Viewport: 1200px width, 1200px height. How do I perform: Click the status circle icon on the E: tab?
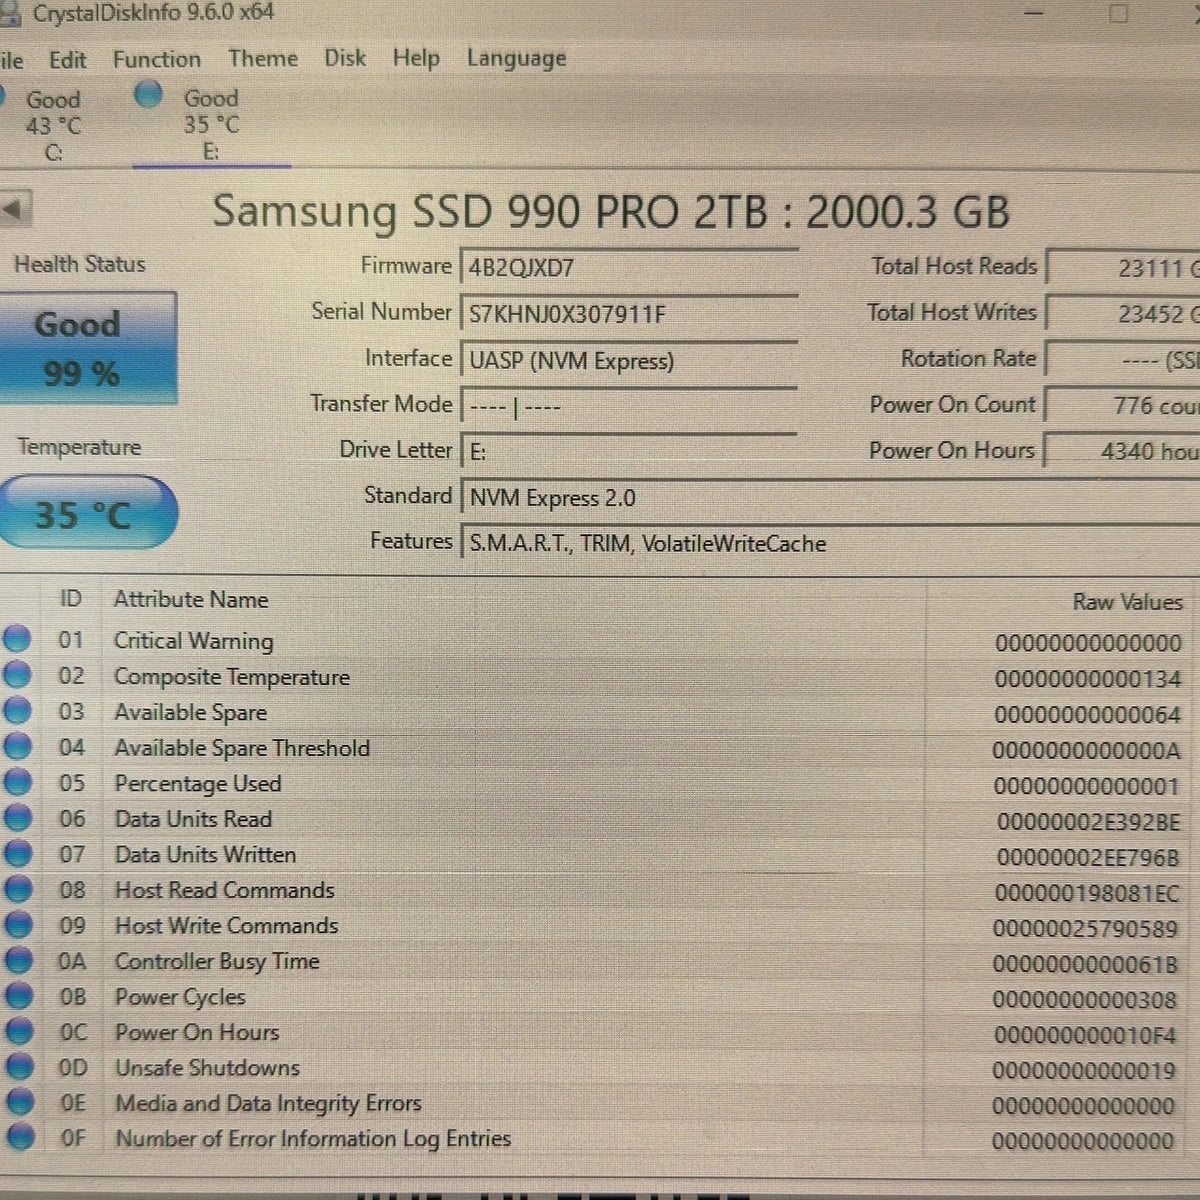pos(148,95)
